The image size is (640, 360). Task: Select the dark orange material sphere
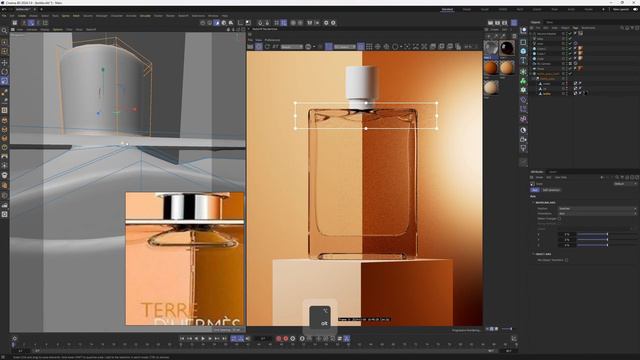(x=491, y=67)
